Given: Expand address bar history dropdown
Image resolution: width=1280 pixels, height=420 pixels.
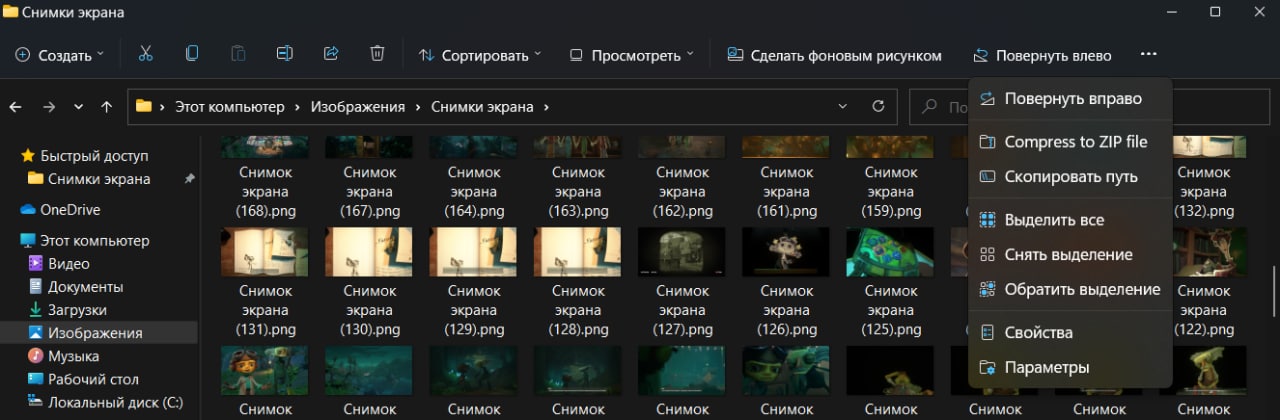Looking at the screenshot, I should (x=842, y=106).
